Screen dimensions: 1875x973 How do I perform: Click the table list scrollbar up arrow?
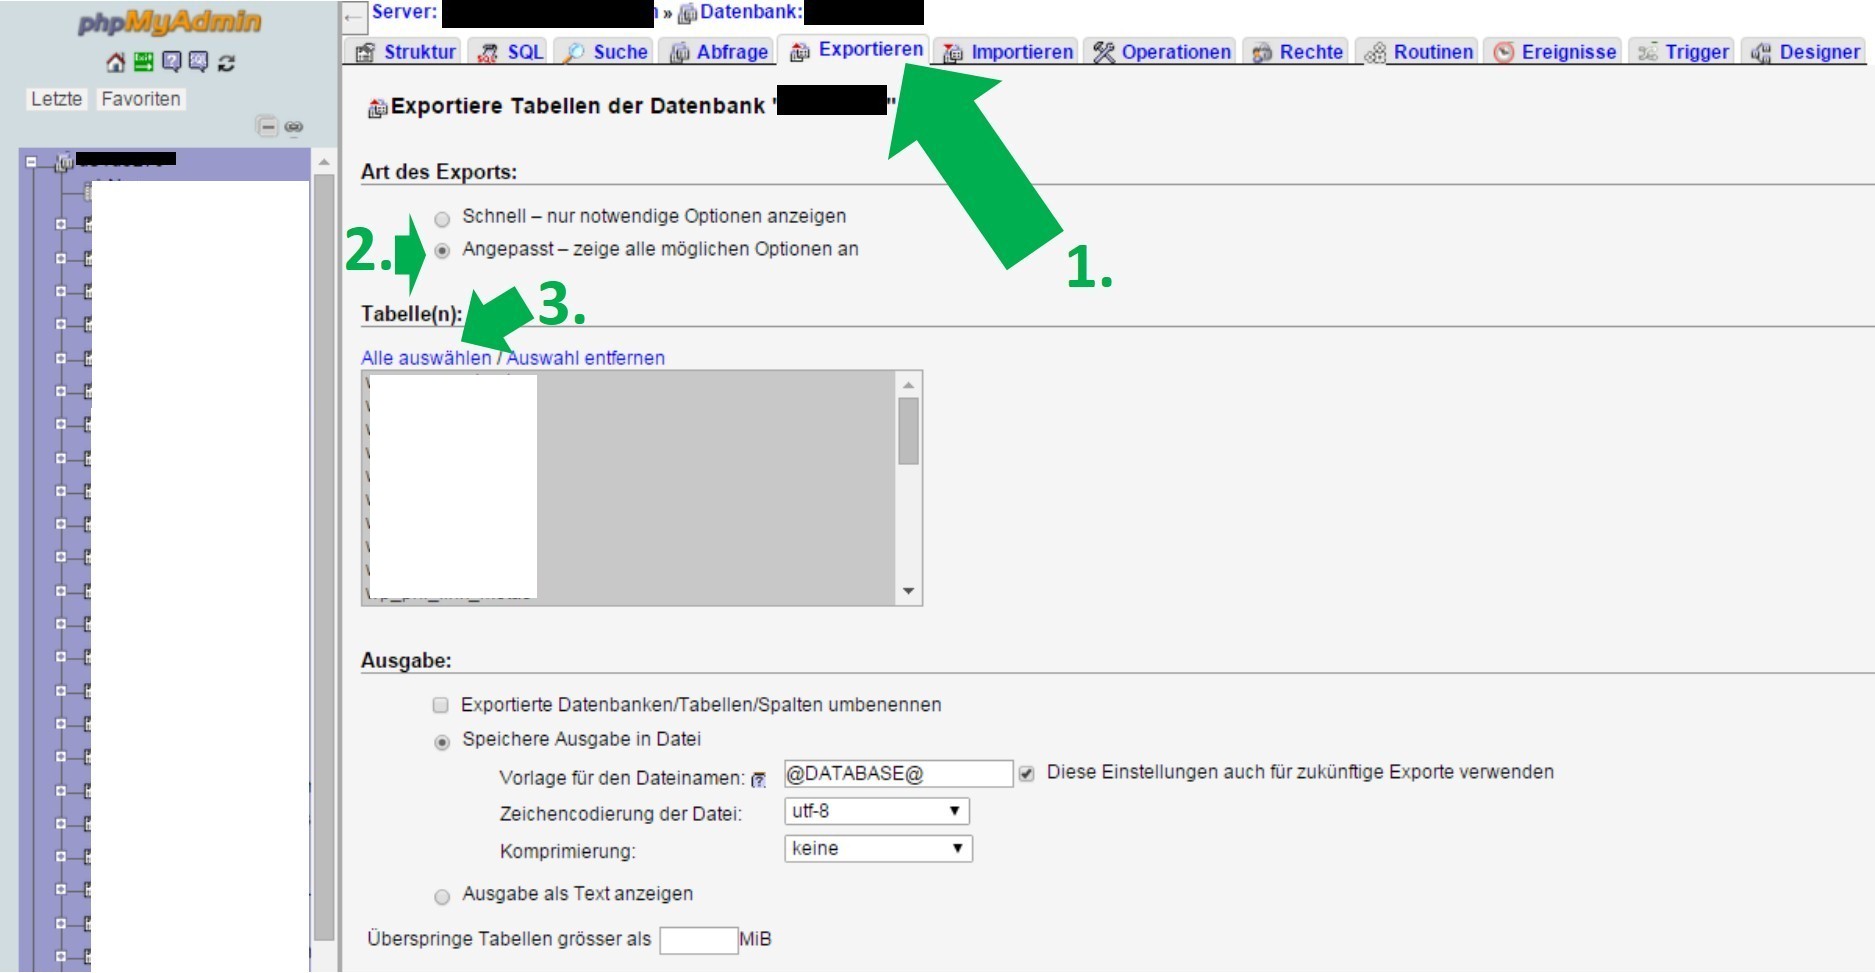(x=908, y=385)
